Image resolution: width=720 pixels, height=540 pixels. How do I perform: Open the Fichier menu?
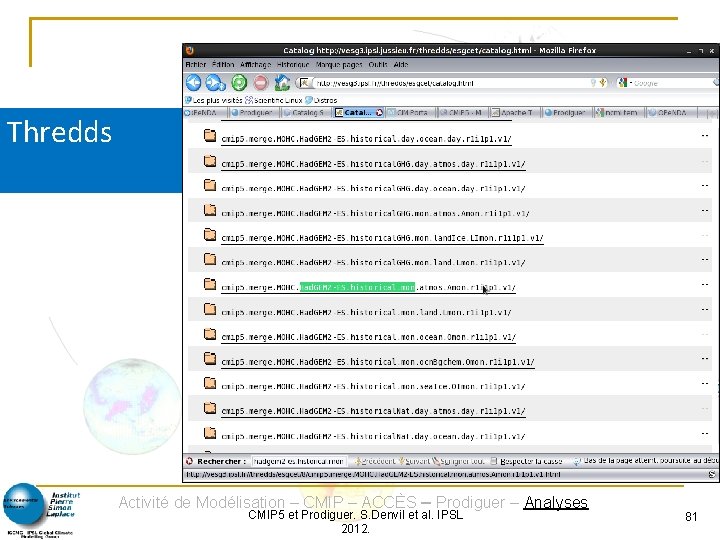(x=196, y=65)
